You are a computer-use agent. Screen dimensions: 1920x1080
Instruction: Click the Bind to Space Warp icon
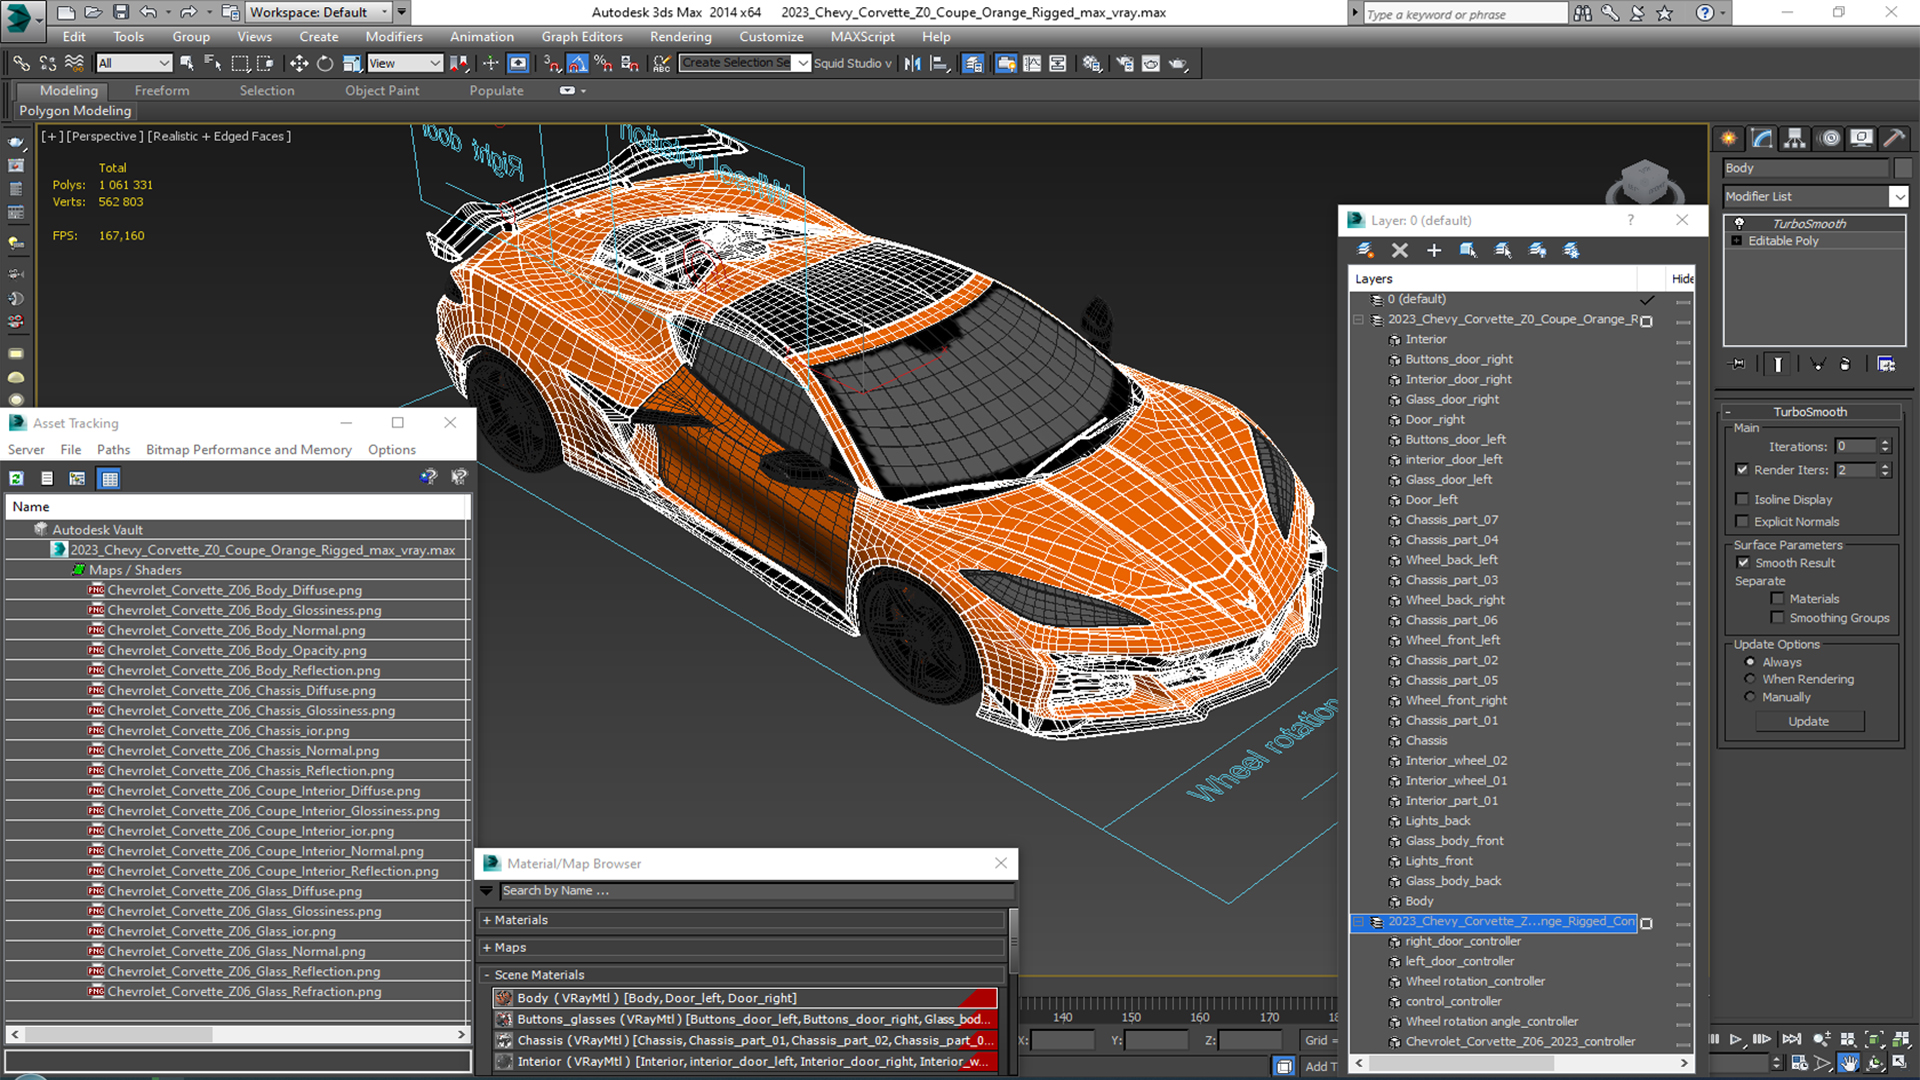(x=74, y=63)
